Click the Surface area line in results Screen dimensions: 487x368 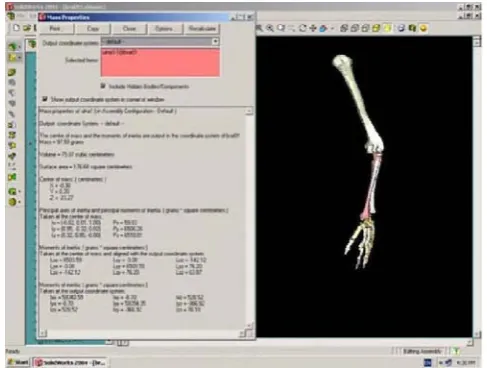click(86, 167)
